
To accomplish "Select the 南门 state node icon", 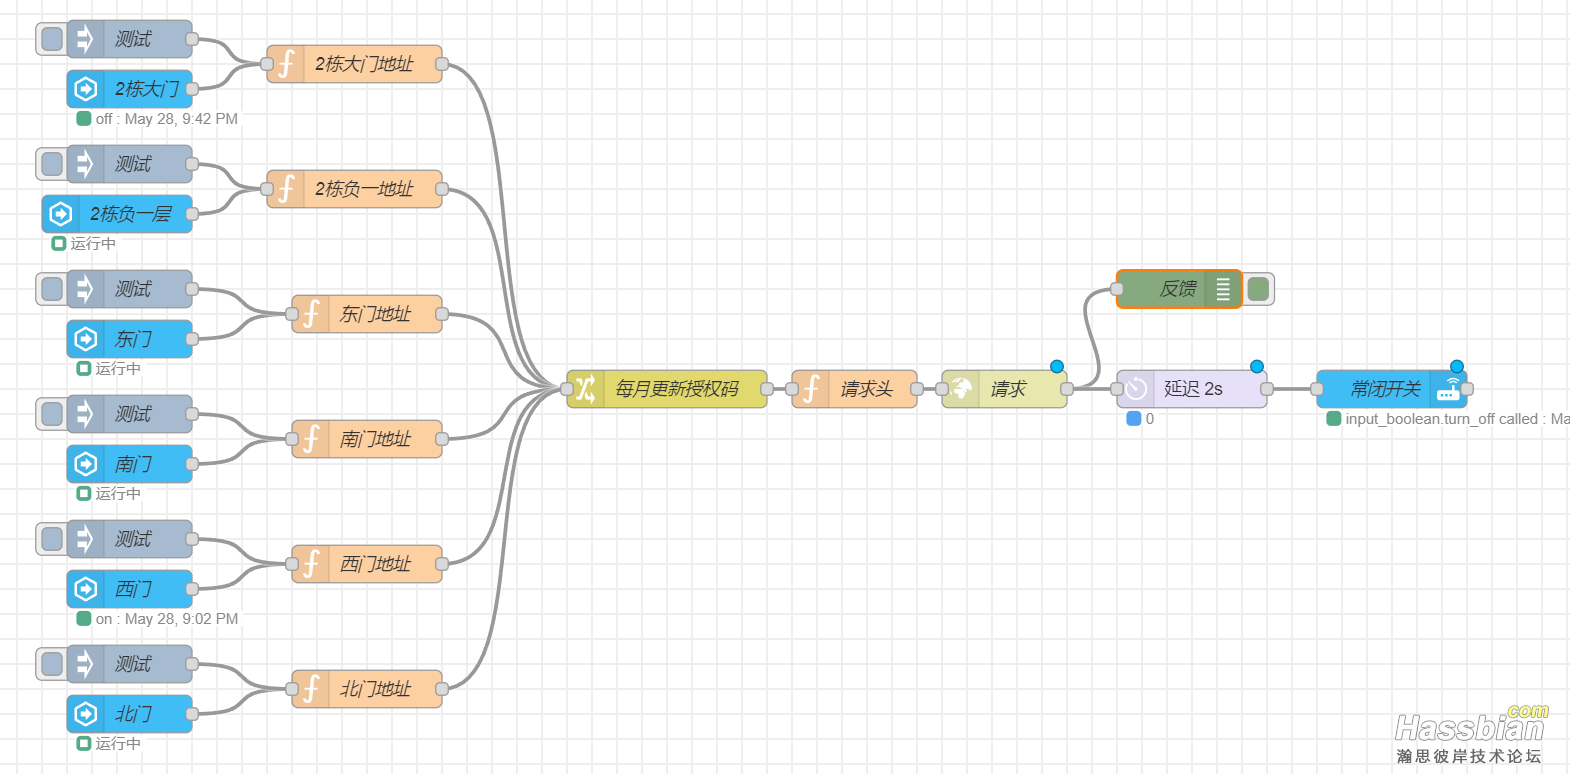I will (x=86, y=464).
